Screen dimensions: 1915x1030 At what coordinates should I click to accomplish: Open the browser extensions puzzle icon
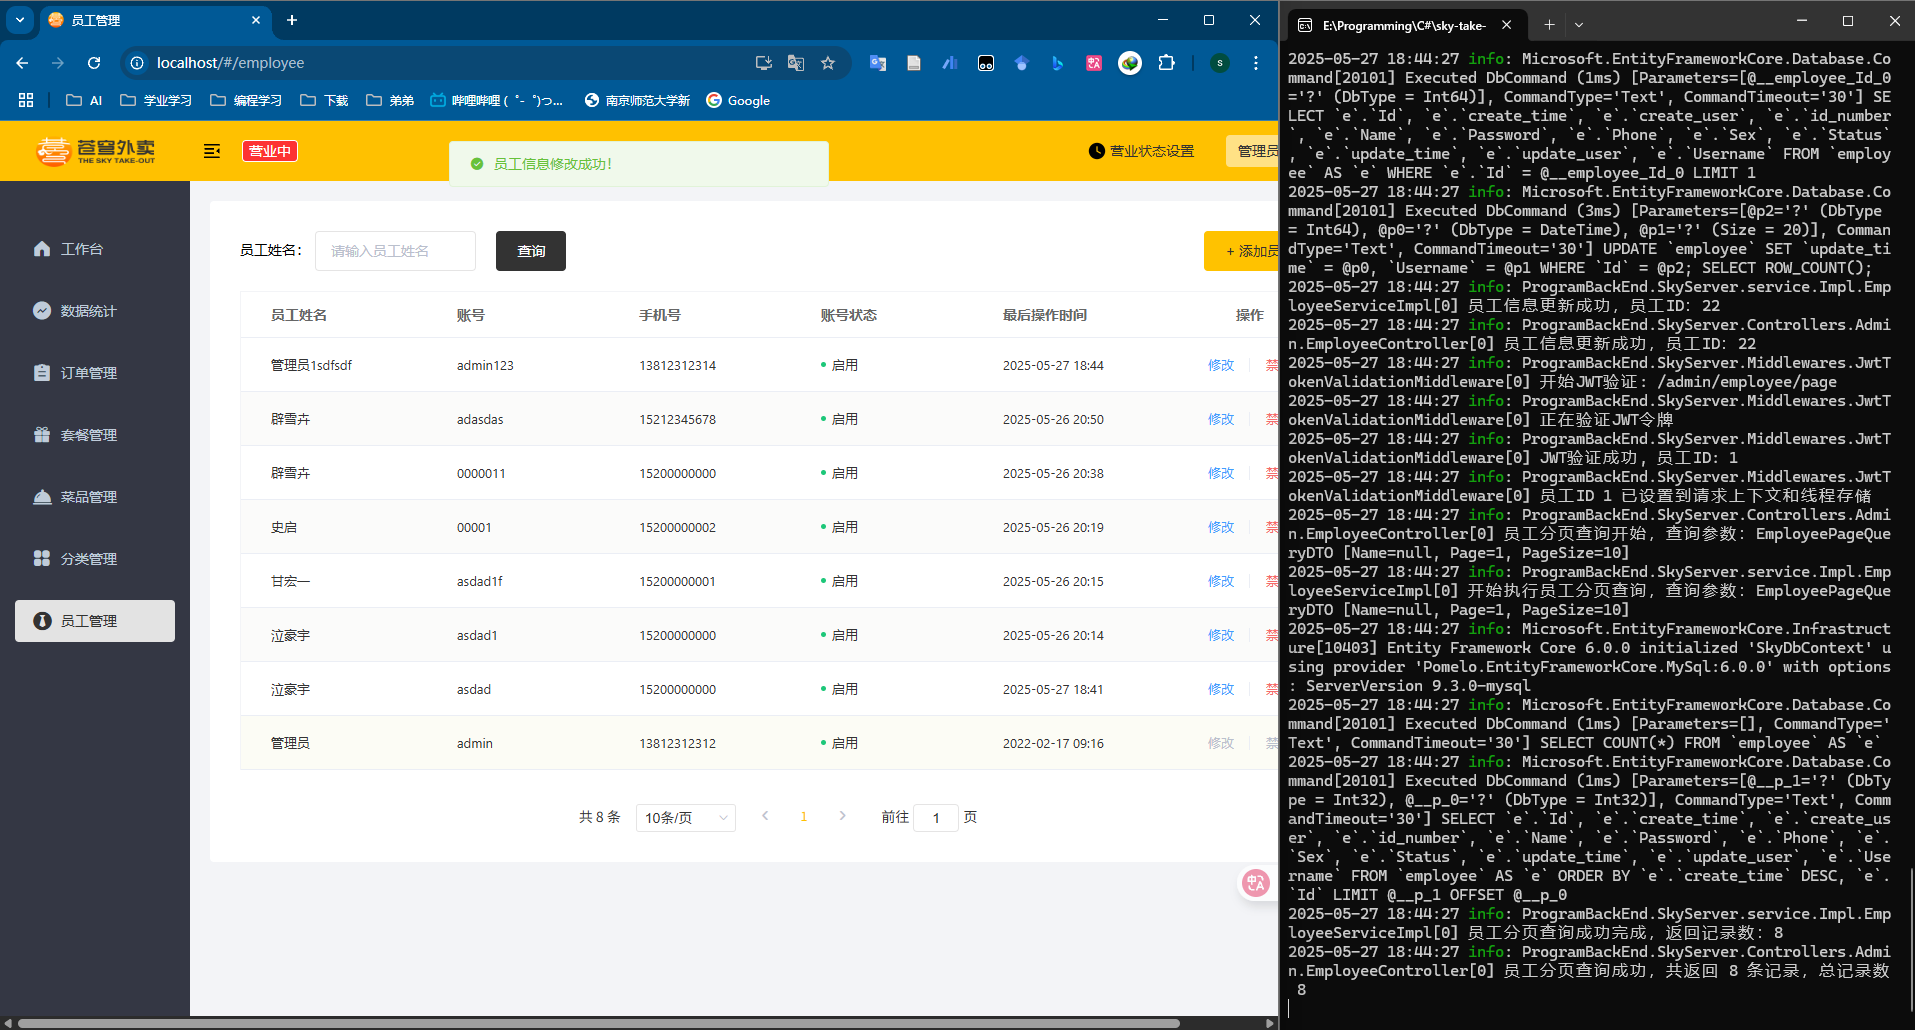pos(1166,63)
